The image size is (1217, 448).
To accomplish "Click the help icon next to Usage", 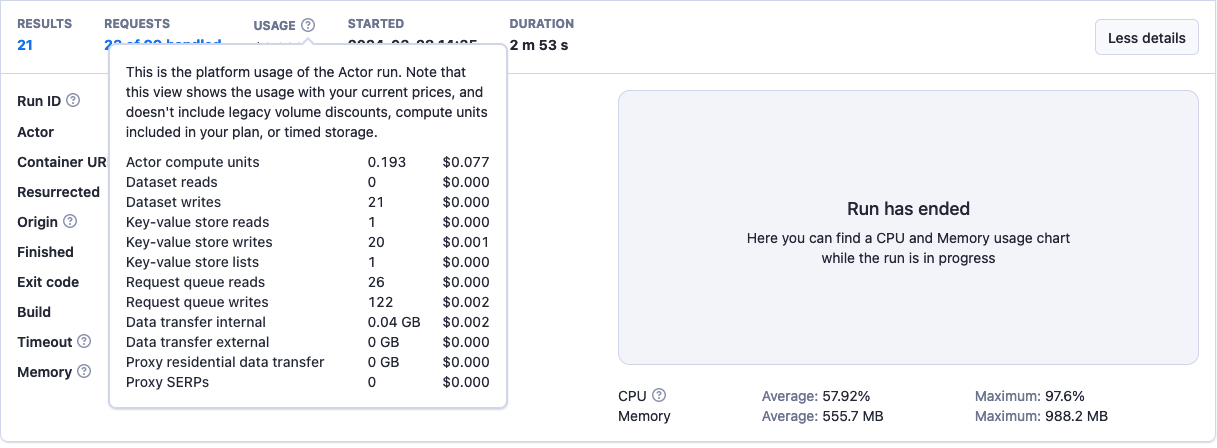I will pyautogui.click(x=308, y=25).
